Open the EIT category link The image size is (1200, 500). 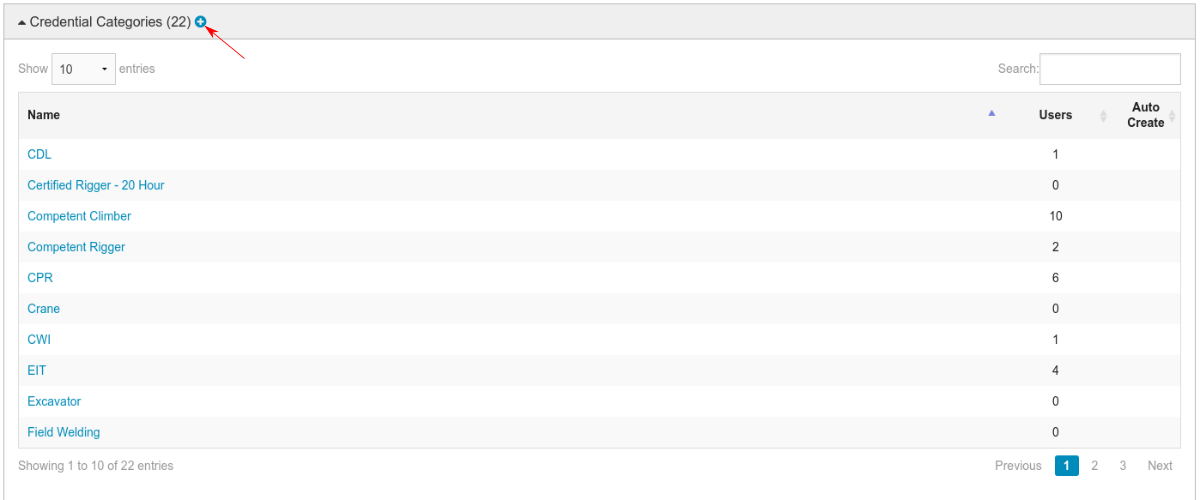[37, 371]
